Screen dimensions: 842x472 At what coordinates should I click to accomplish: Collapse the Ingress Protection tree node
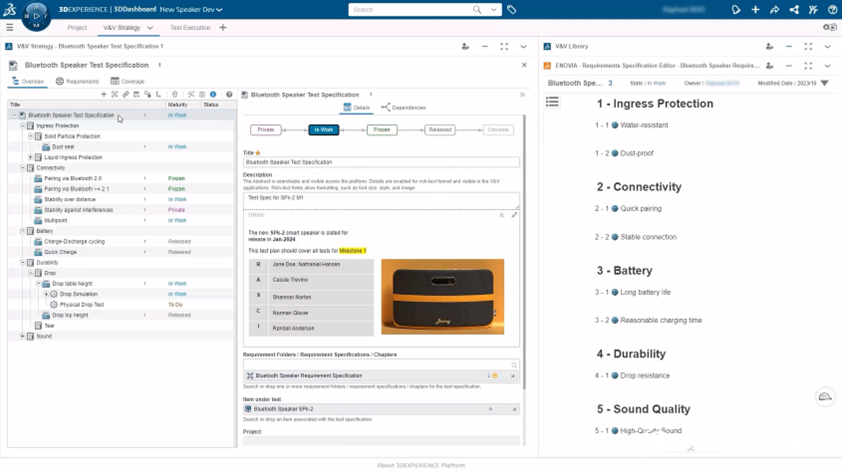(23, 126)
